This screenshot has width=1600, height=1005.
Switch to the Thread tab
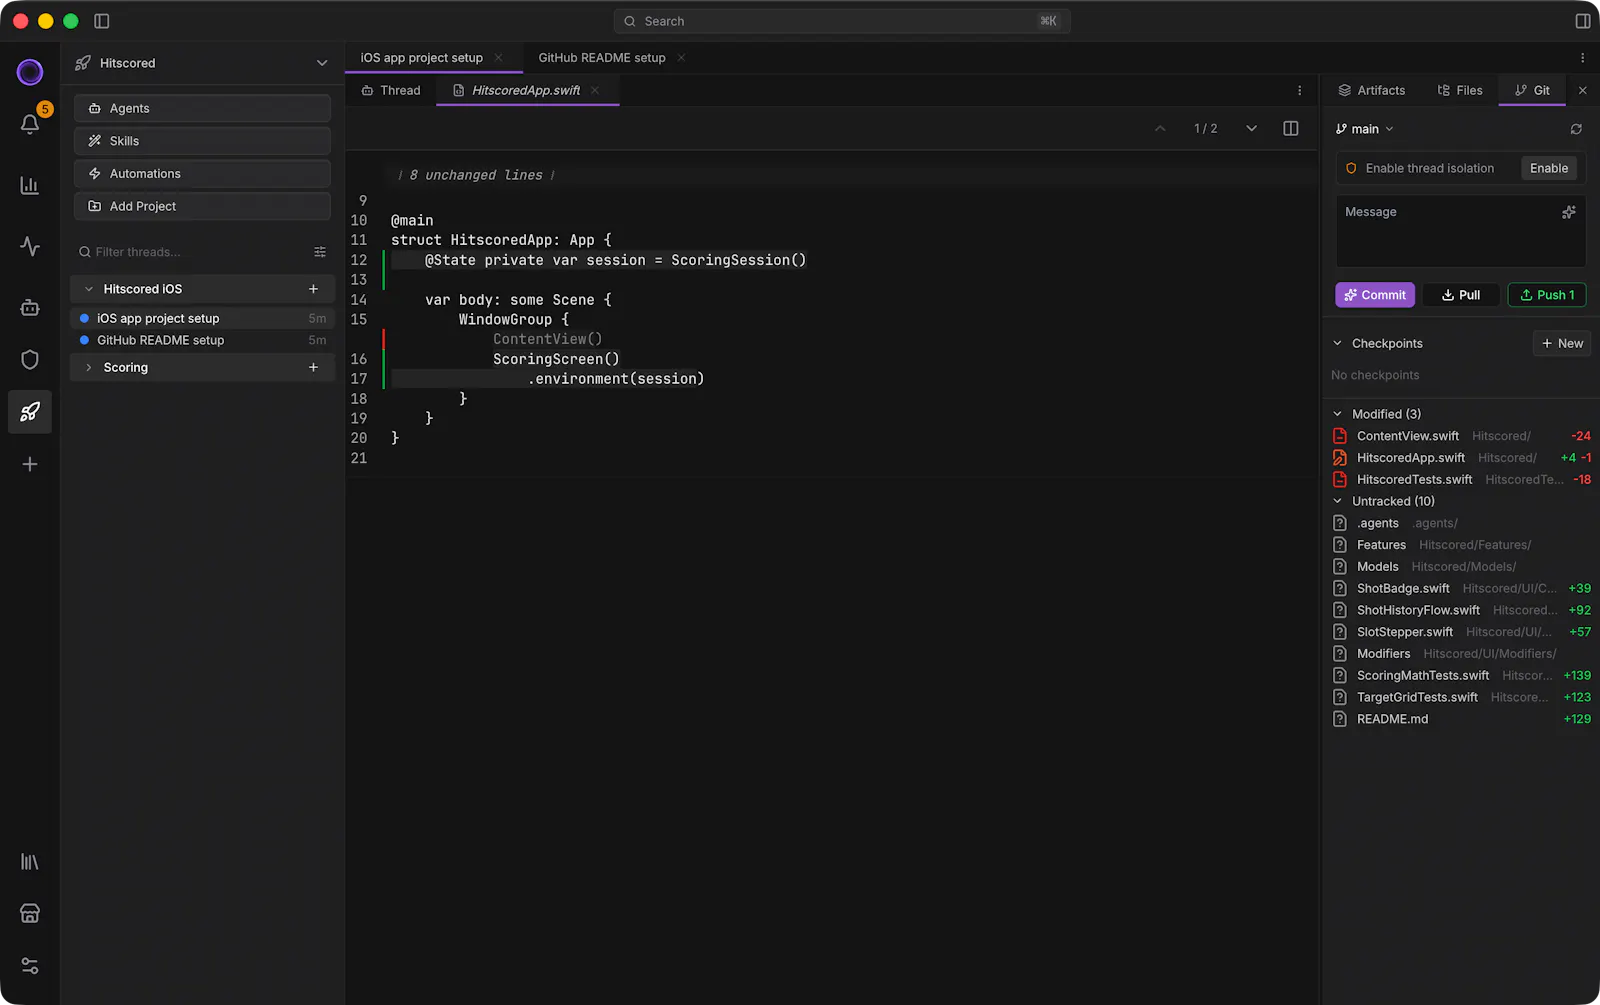[391, 90]
